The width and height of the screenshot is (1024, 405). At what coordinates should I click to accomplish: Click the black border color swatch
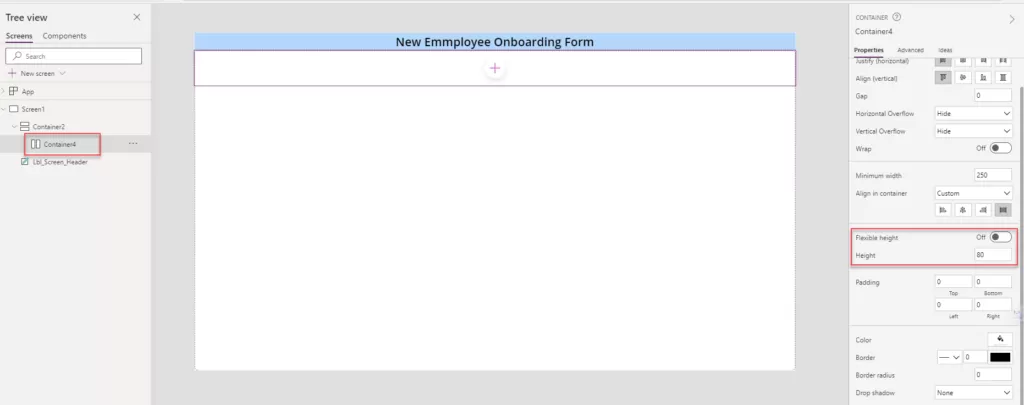click(999, 357)
